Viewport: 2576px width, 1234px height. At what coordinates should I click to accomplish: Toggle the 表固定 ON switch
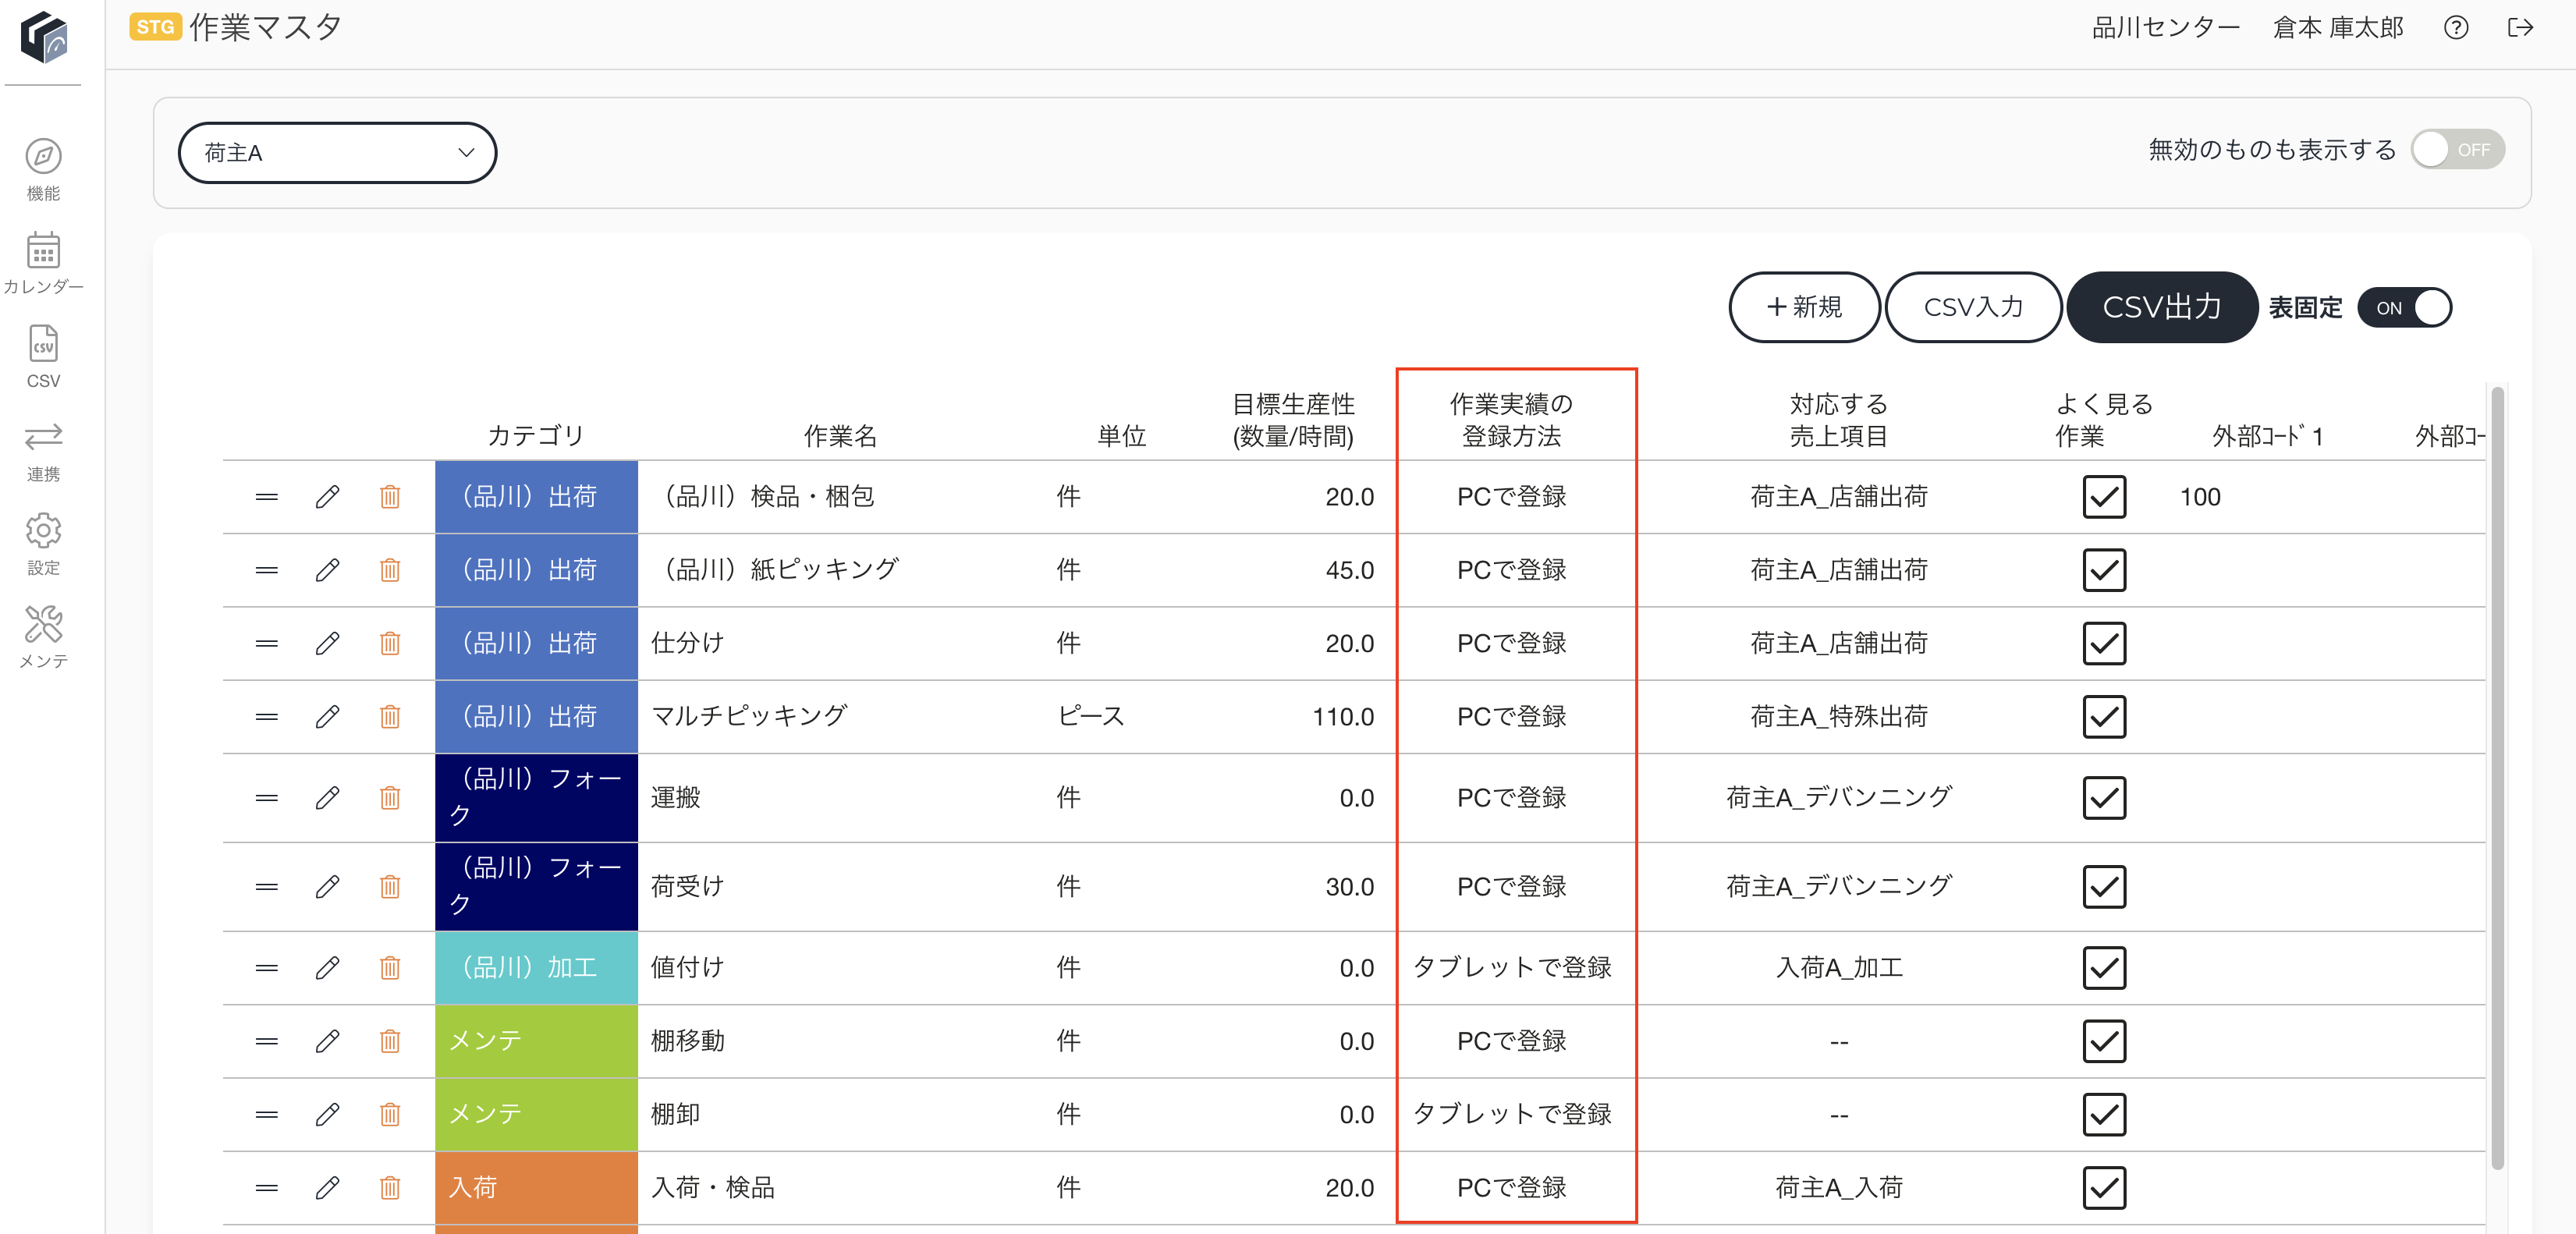tap(2404, 307)
